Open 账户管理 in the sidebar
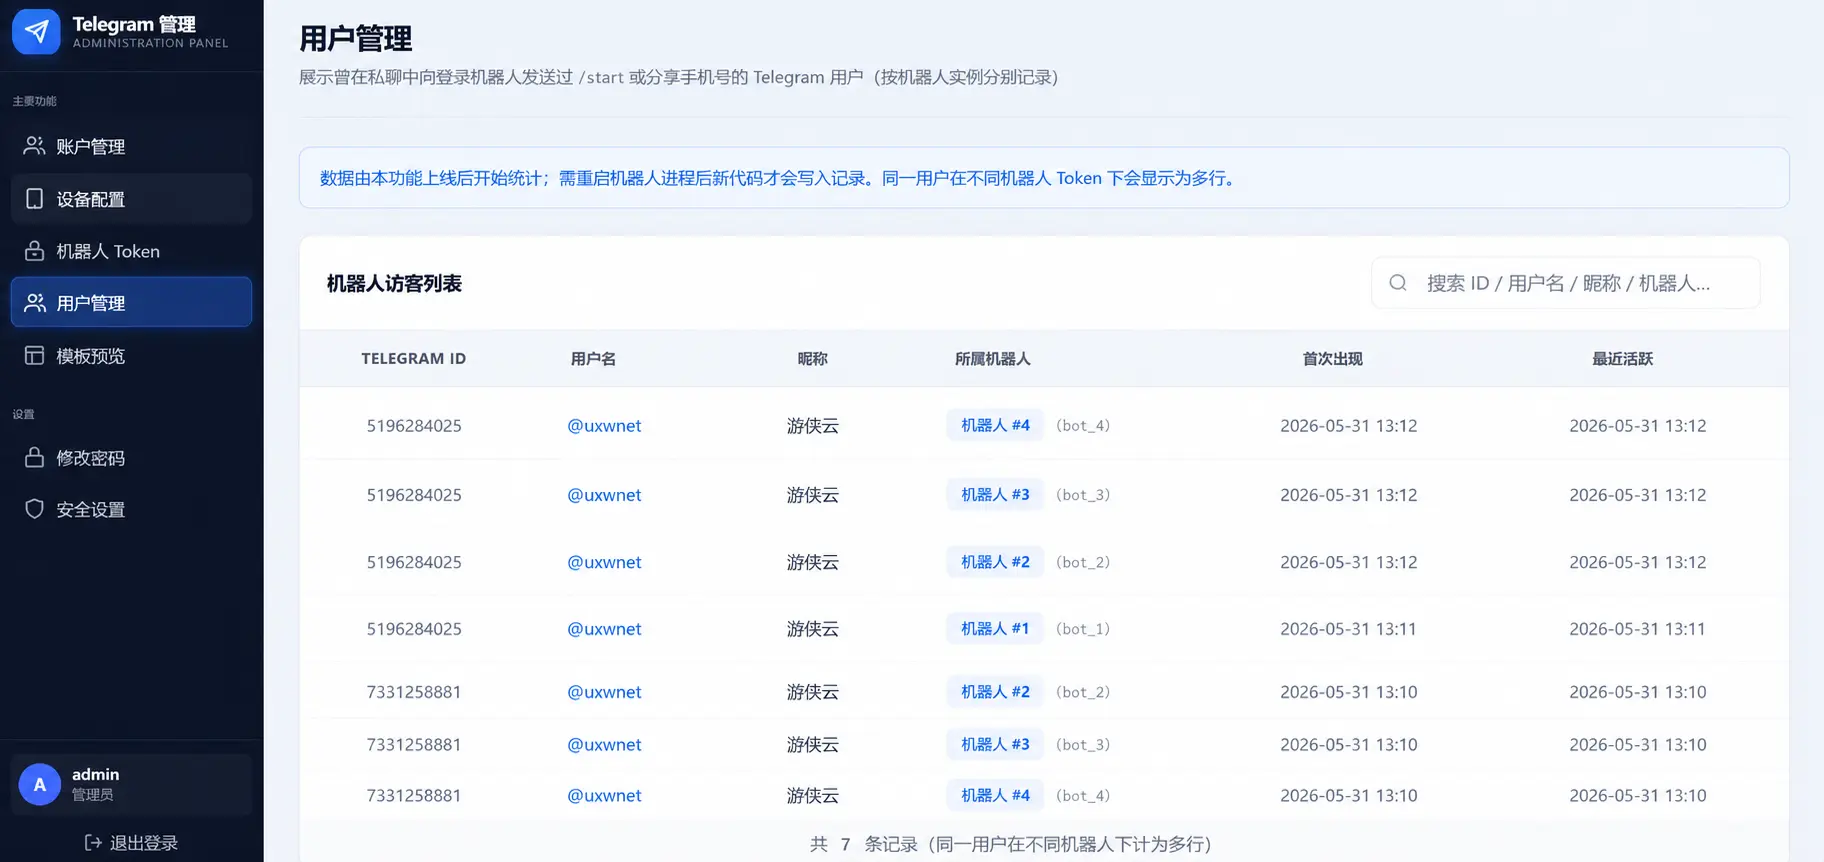This screenshot has width=1824, height=862. 131,146
